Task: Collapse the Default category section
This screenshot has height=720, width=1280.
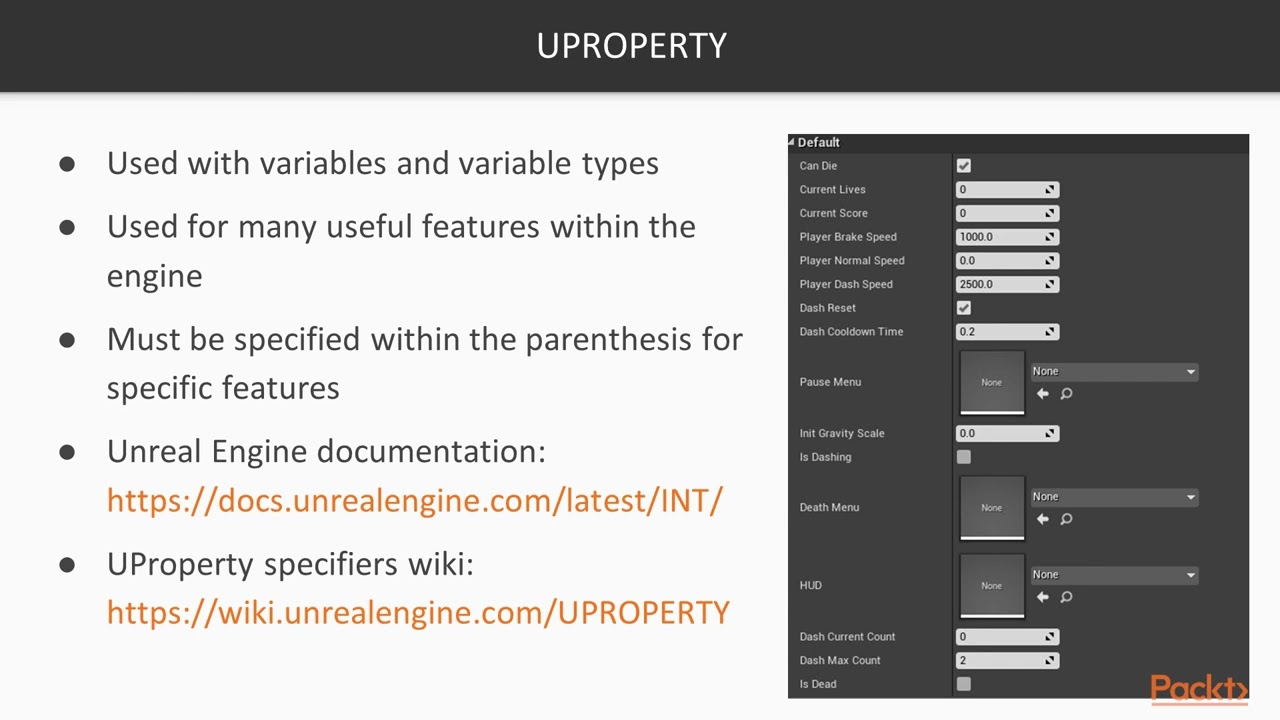Action: 792,142
